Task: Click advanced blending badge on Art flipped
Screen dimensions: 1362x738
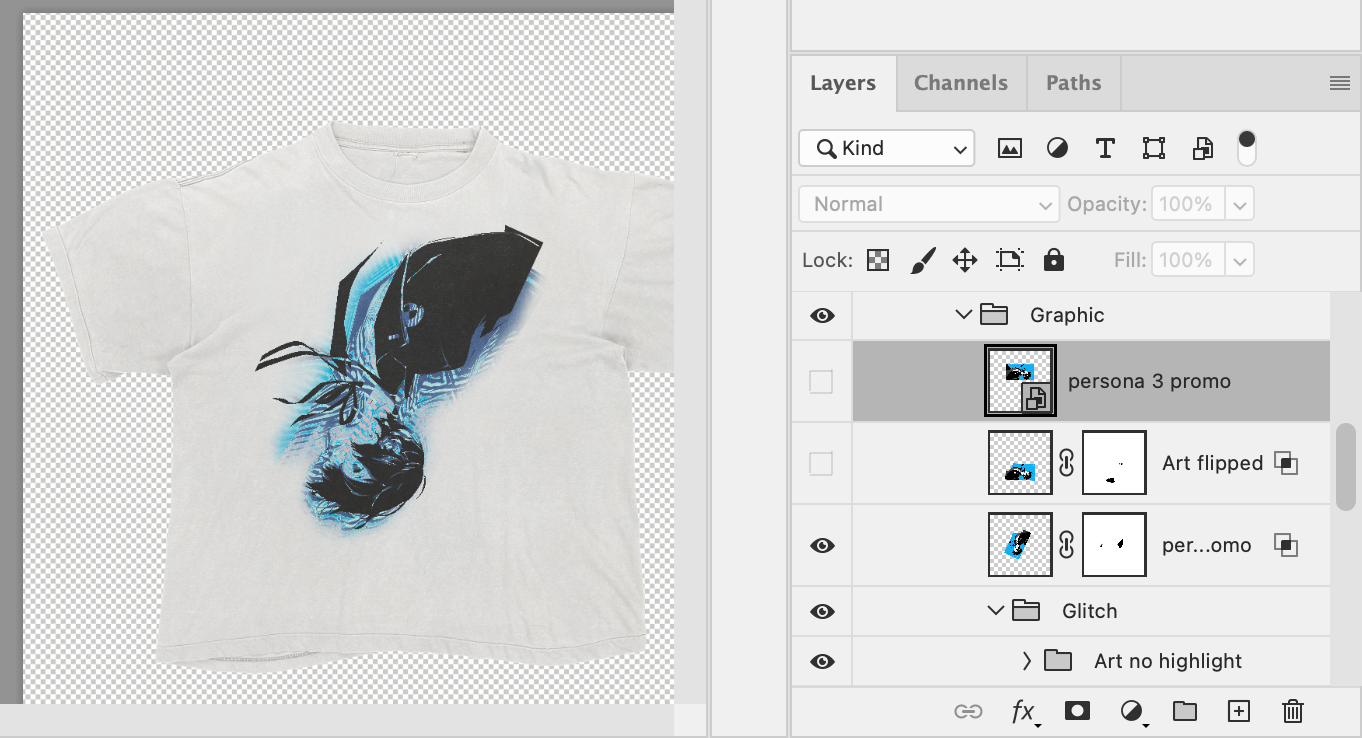Action: pyautogui.click(x=1286, y=463)
